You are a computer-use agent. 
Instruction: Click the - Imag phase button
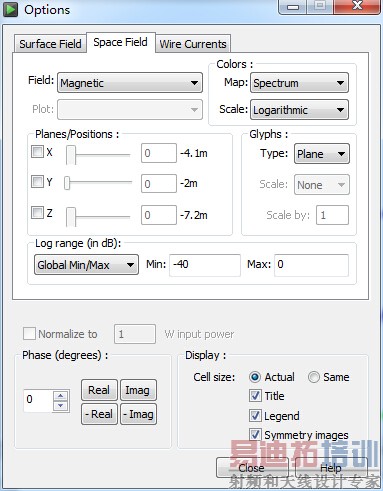[138, 414]
